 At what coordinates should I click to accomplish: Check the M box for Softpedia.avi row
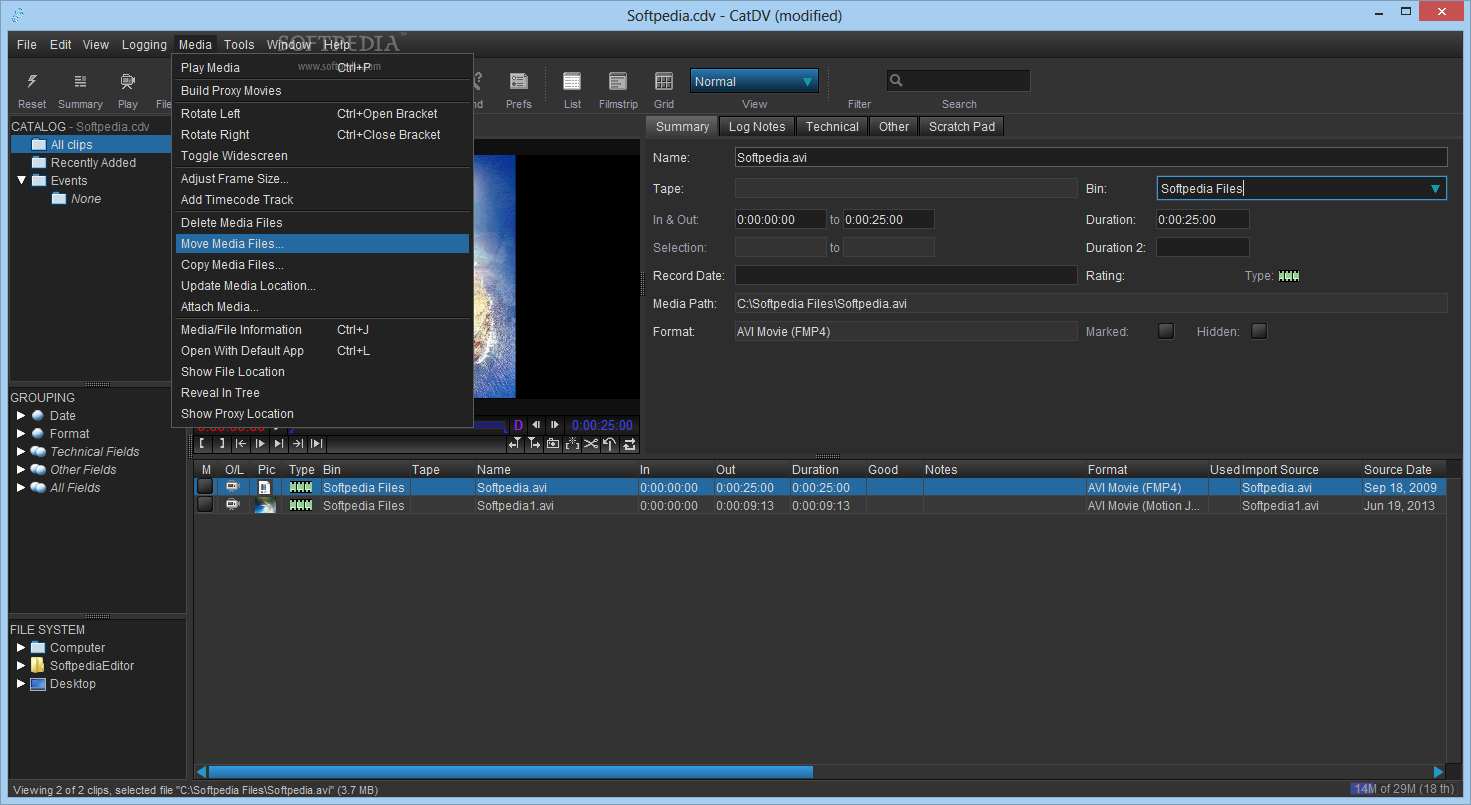(205, 487)
